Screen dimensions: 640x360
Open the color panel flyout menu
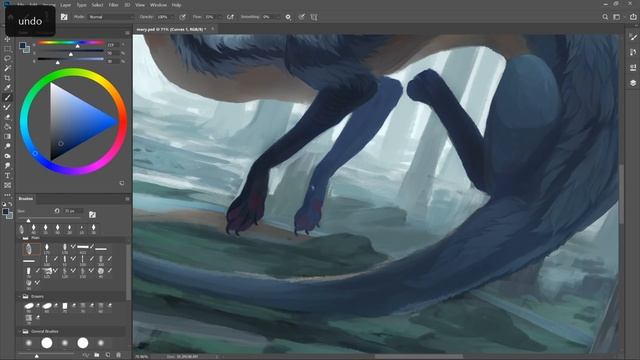point(127,33)
